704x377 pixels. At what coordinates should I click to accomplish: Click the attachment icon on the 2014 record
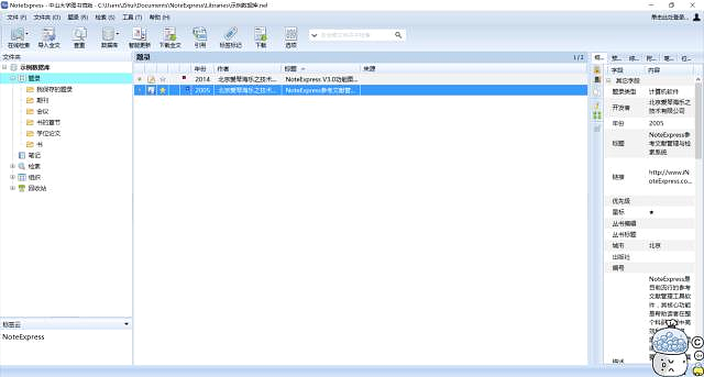[151, 79]
